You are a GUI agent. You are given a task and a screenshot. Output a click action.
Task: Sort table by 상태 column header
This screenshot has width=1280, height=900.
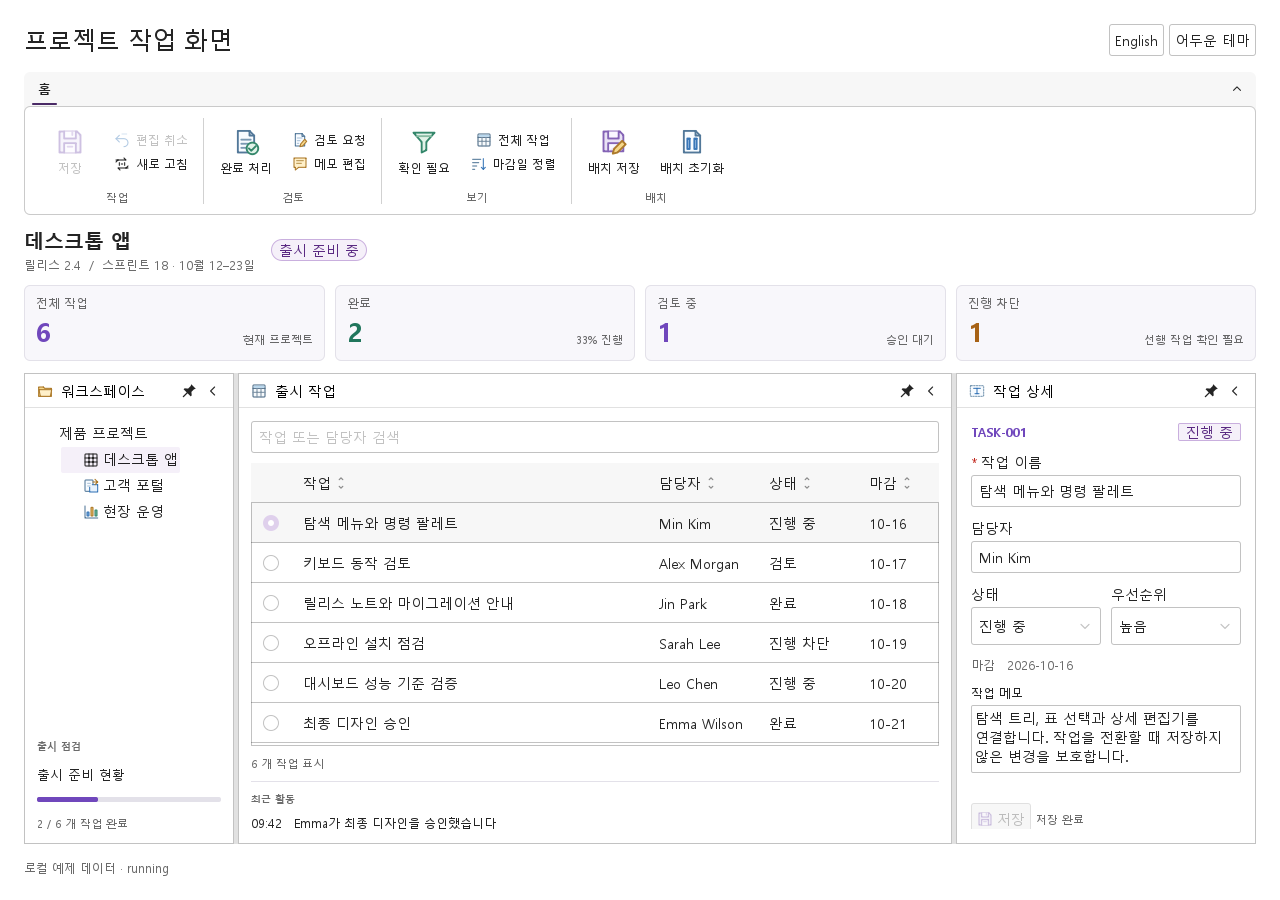(790, 483)
